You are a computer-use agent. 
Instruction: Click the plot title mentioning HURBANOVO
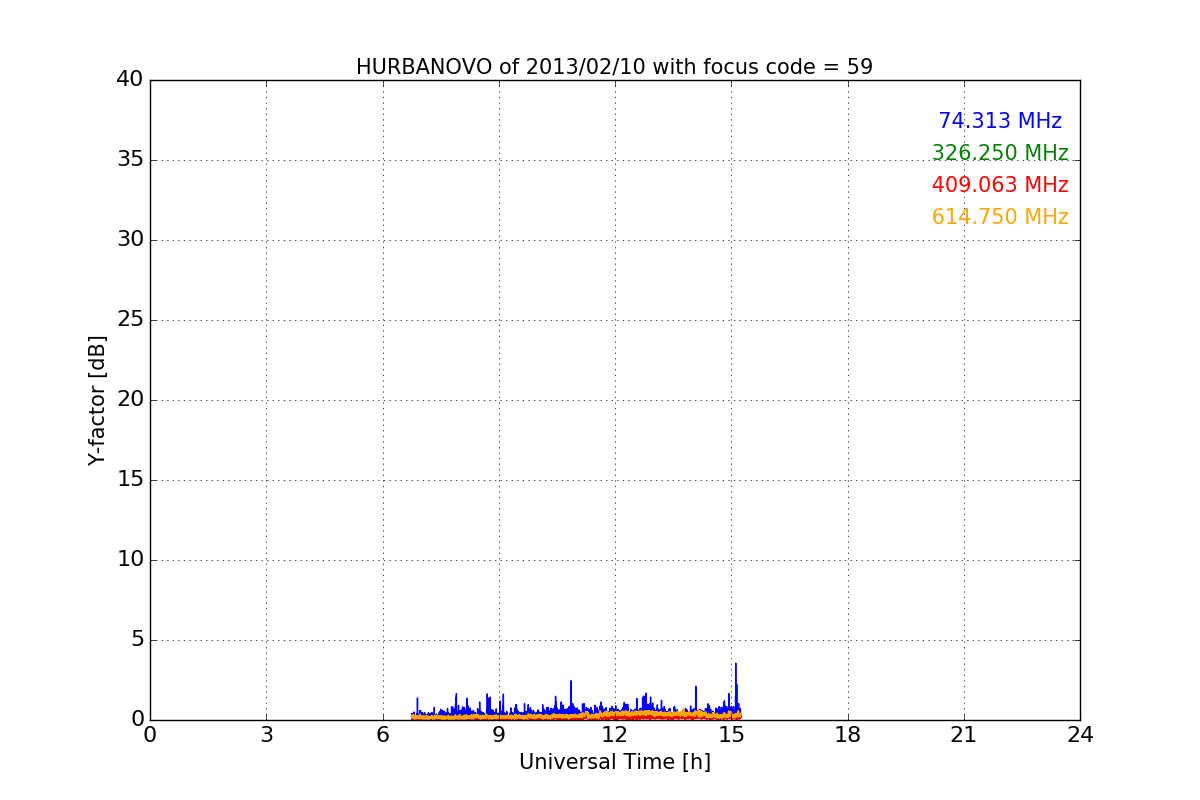(x=614, y=67)
